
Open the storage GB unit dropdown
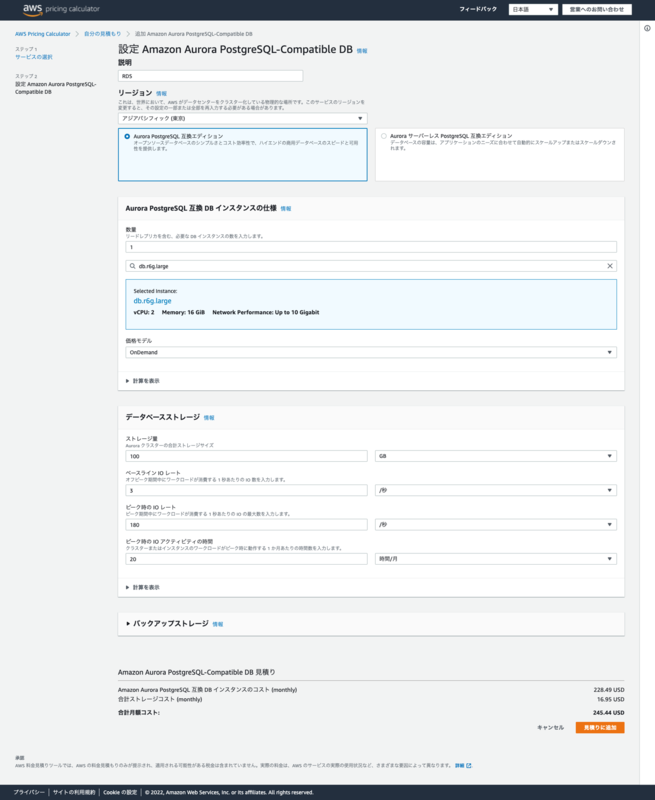[496, 456]
